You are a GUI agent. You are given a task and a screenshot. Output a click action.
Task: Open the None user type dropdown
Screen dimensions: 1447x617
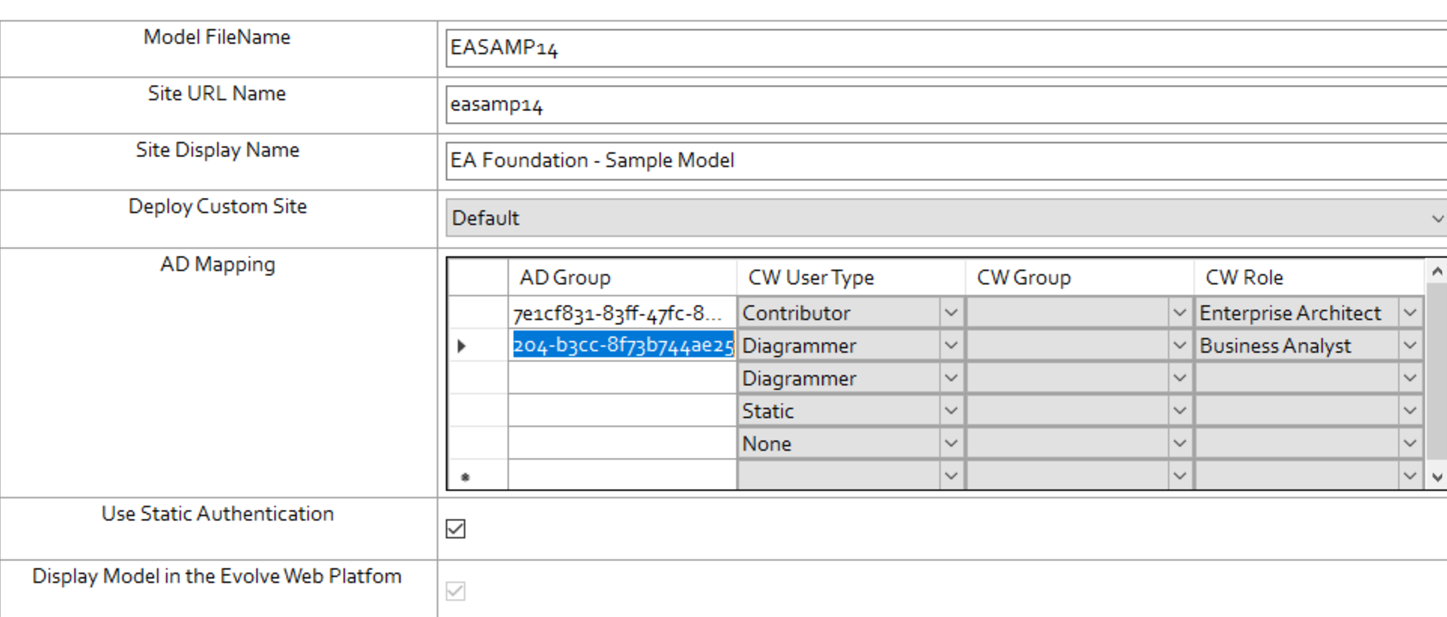951,444
